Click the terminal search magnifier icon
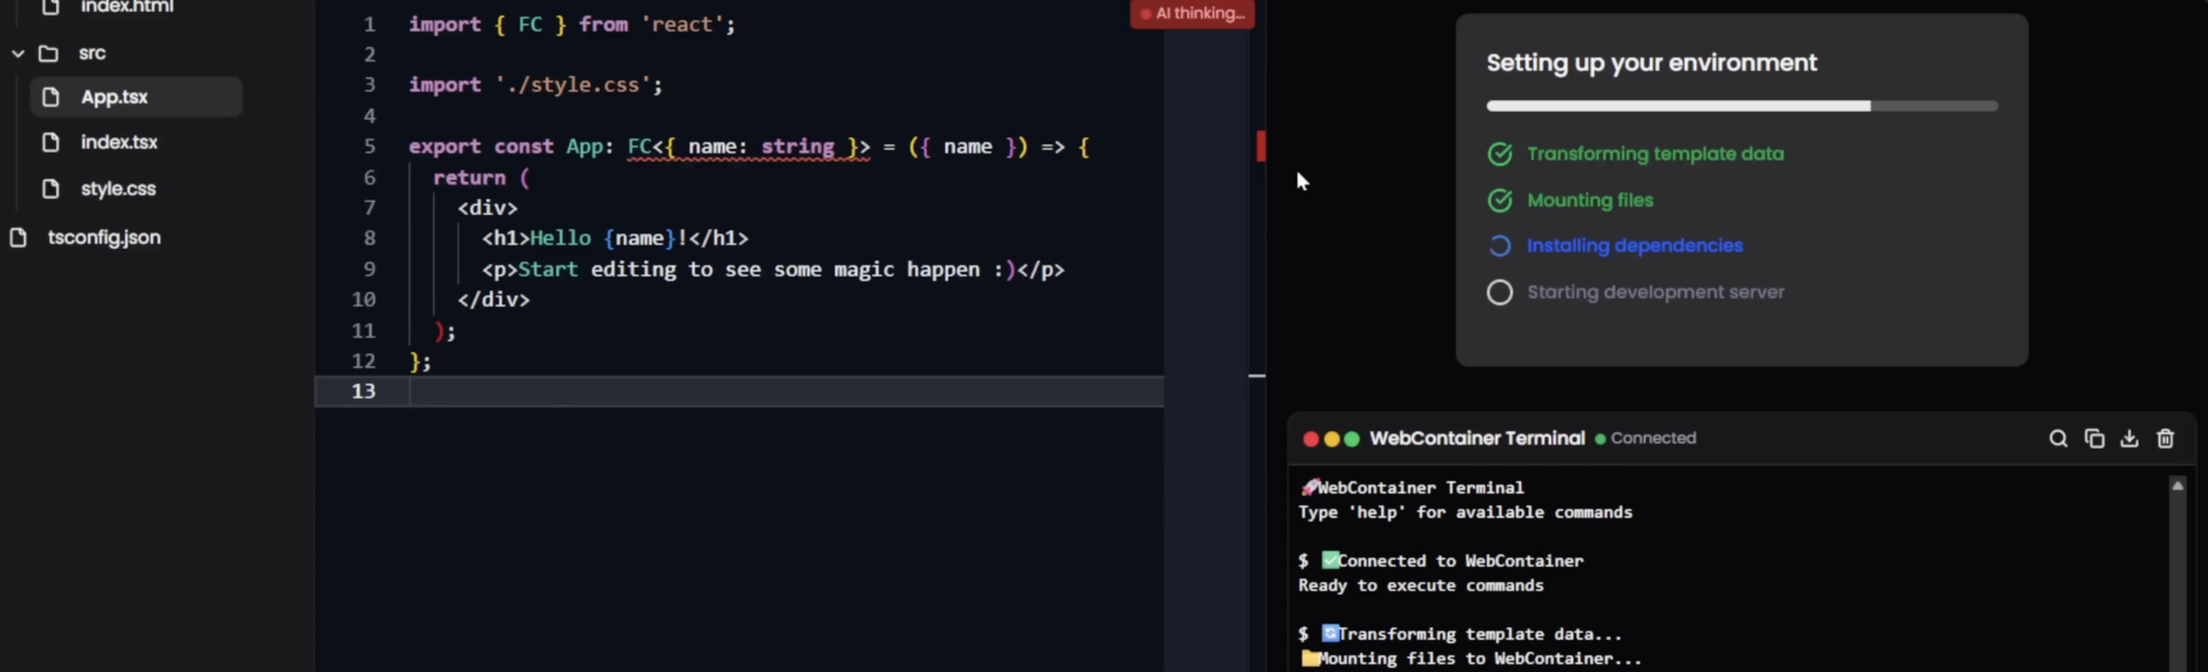2208x672 pixels. click(2058, 438)
